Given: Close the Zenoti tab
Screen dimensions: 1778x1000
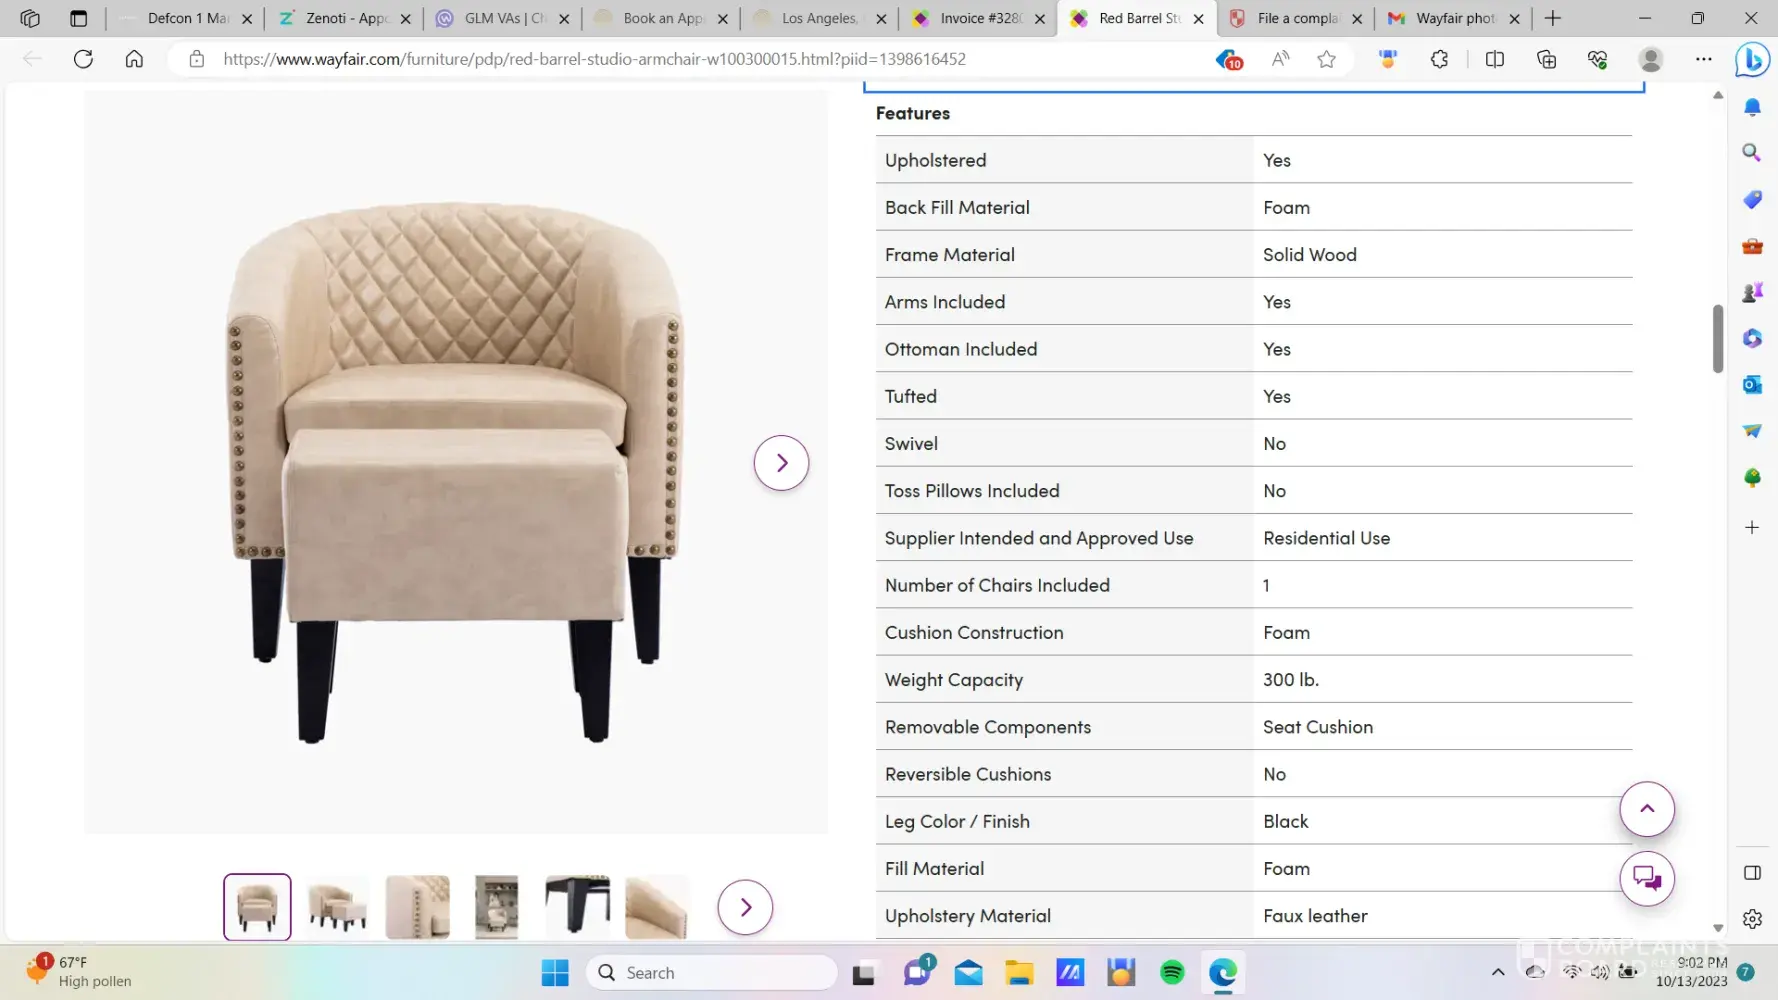Looking at the screenshot, I should 405,18.
